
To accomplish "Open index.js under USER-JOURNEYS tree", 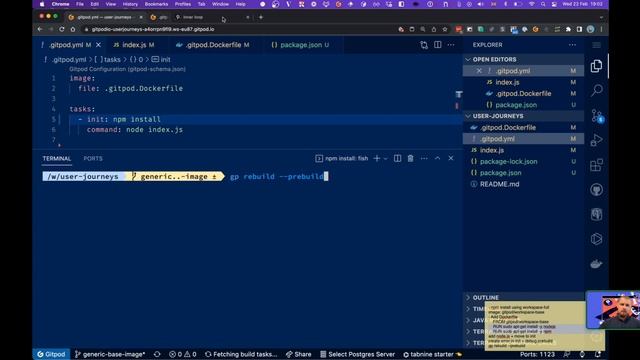I will click(491, 150).
